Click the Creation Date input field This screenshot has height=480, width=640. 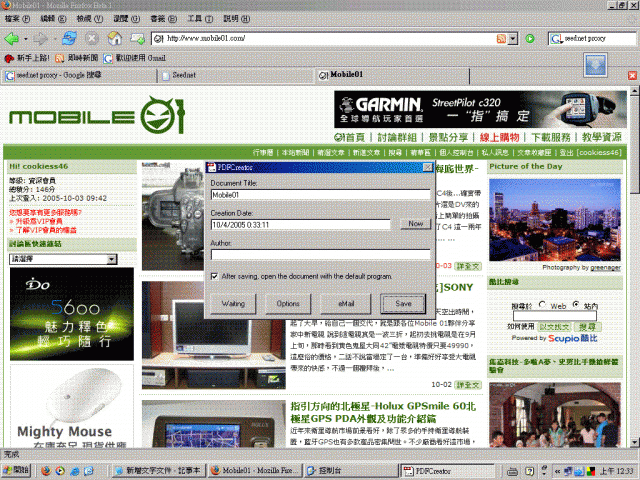[300, 224]
